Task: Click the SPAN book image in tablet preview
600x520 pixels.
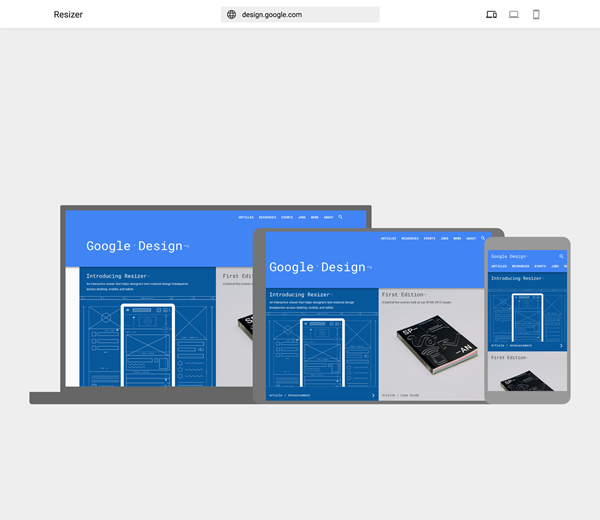Action: coord(437,344)
